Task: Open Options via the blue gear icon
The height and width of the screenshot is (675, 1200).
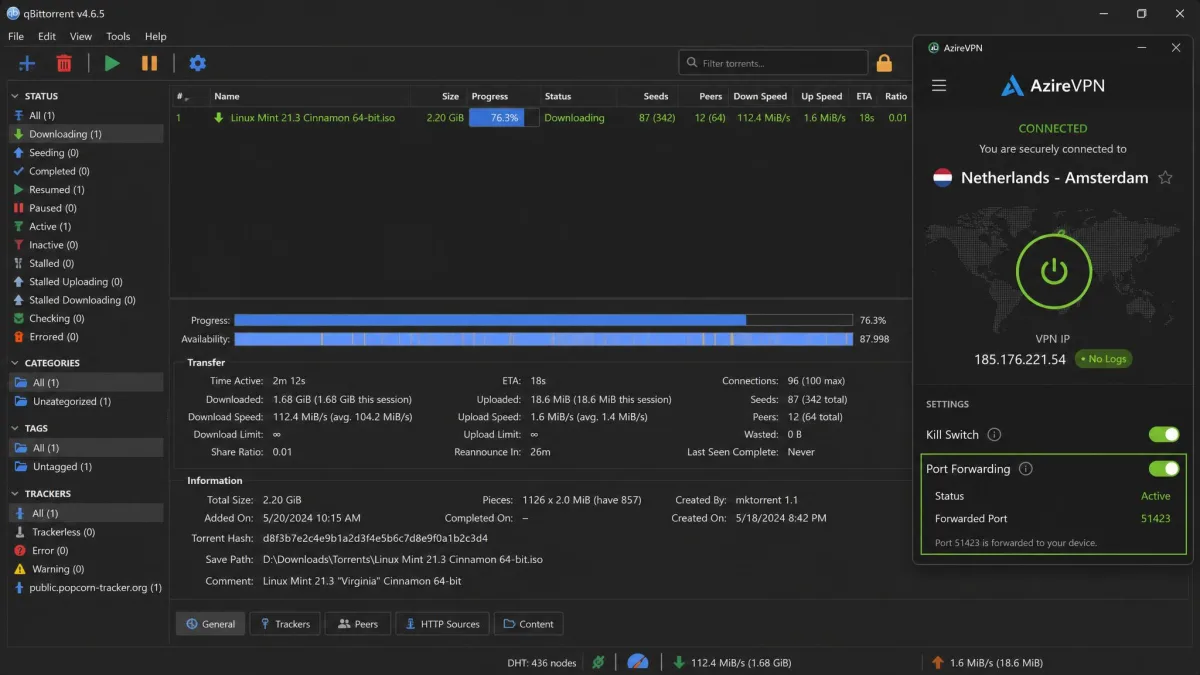Action: (x=198, y=63)
